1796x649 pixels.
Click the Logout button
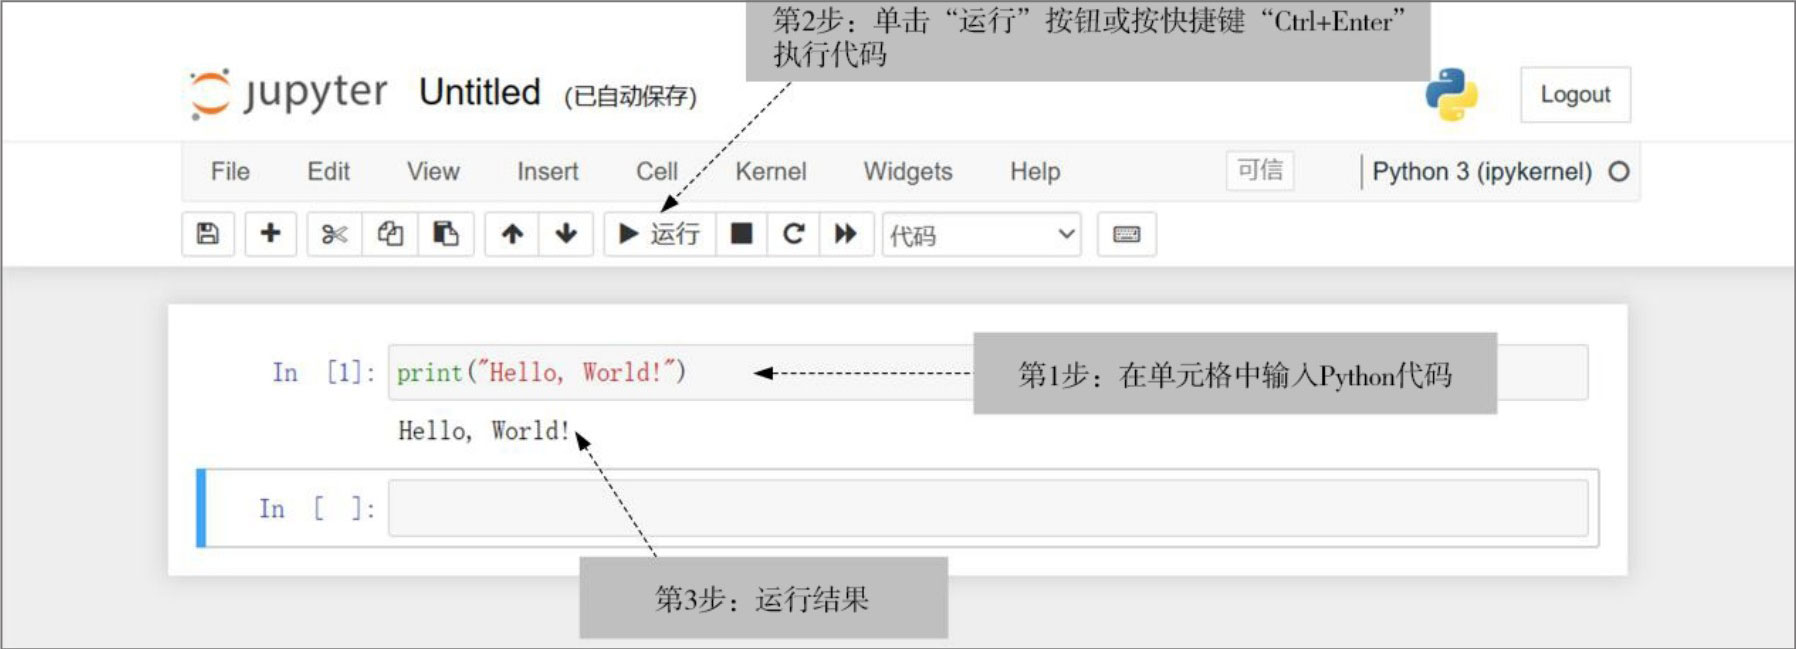(x=1575, y=95)
